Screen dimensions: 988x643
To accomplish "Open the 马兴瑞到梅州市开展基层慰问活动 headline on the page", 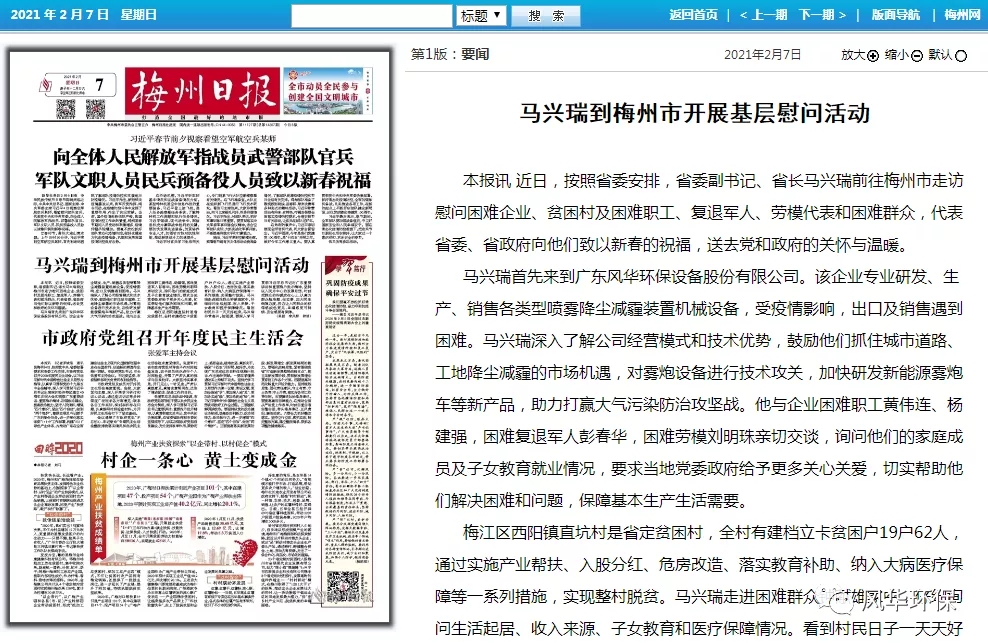I will [x=172, y=266].
